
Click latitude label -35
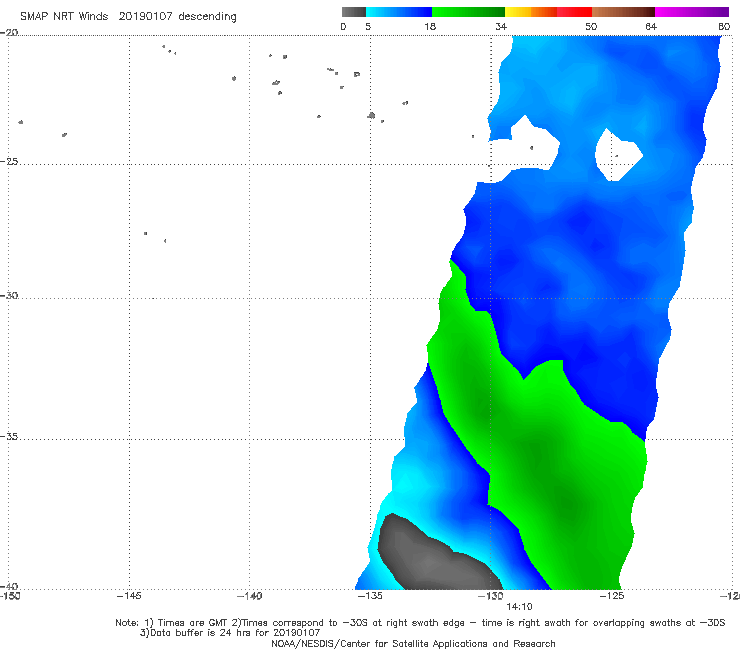pos(9,437)
